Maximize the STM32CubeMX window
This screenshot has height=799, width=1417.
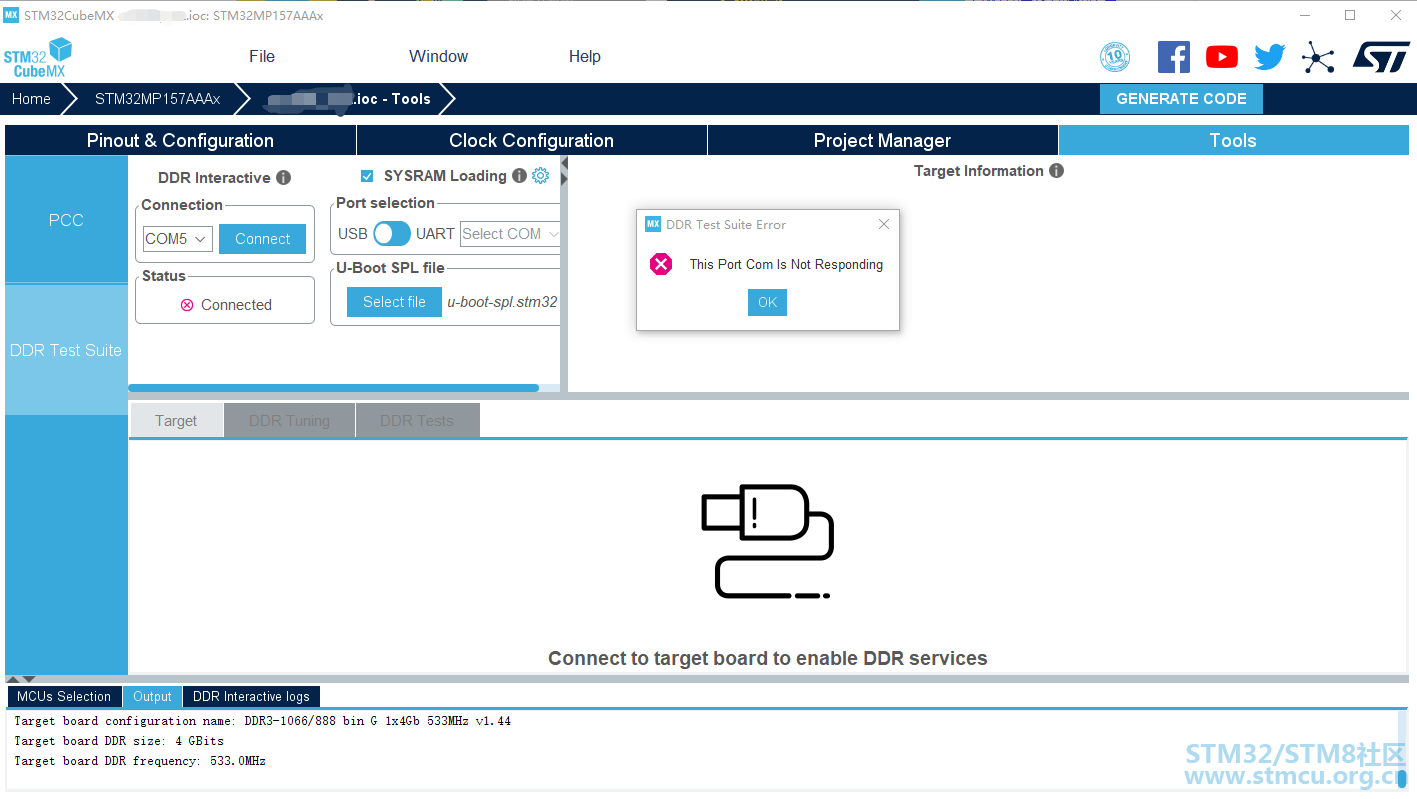coord(1350,15)
